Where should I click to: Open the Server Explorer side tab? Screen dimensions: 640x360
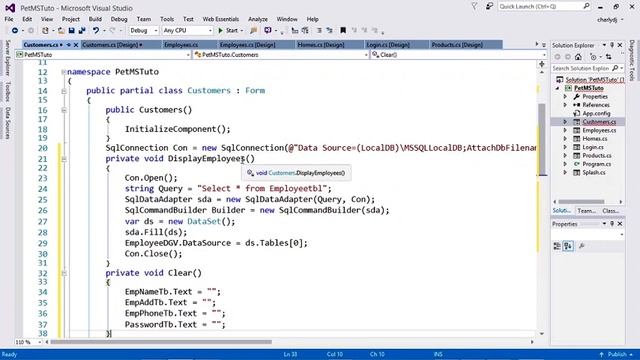click(x=8, y=58)
